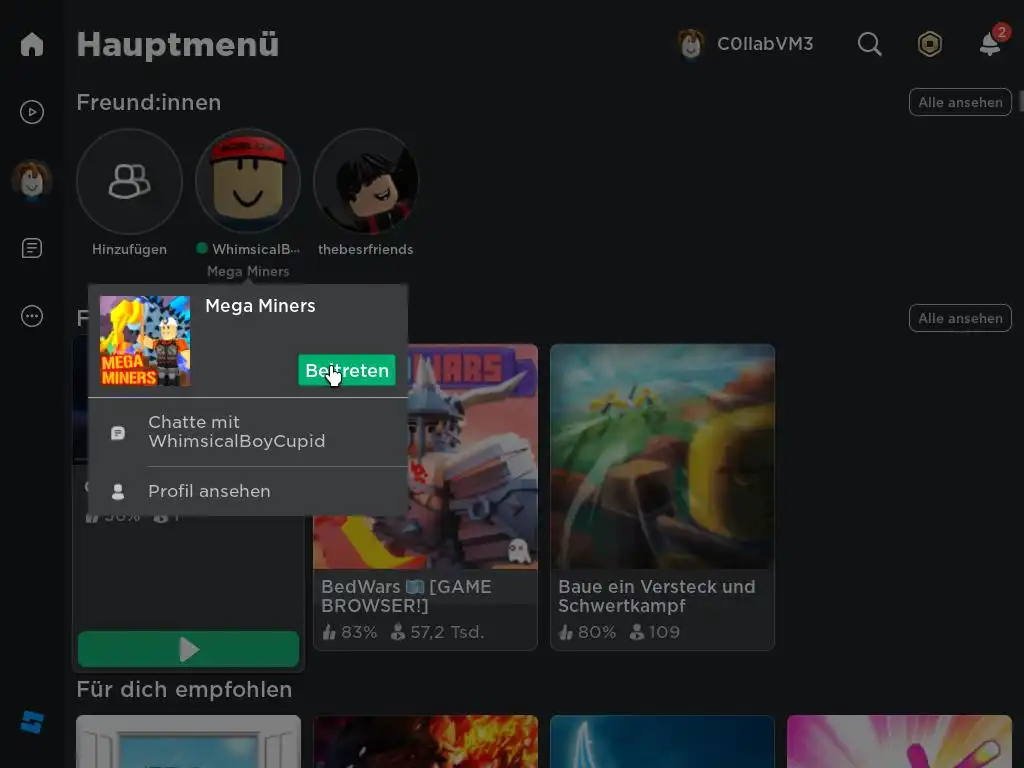Click the Mega Miners popup title
The image size is (1024, 768).
(260, 306)
